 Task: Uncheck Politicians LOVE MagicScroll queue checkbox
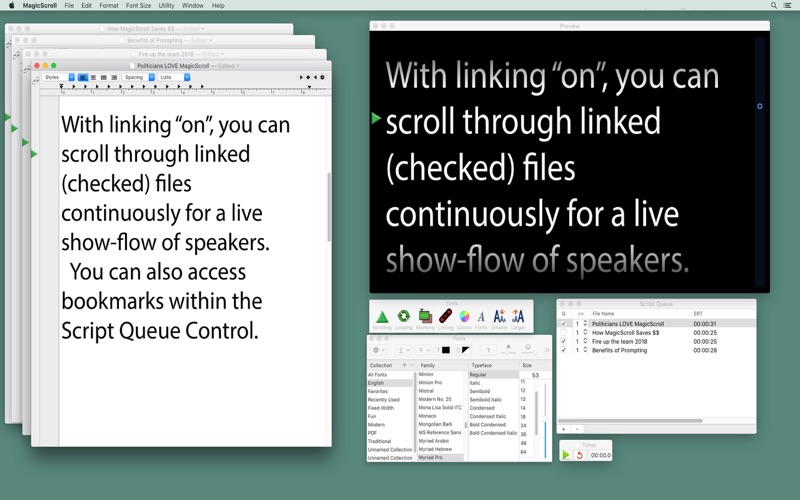(563, 323)
